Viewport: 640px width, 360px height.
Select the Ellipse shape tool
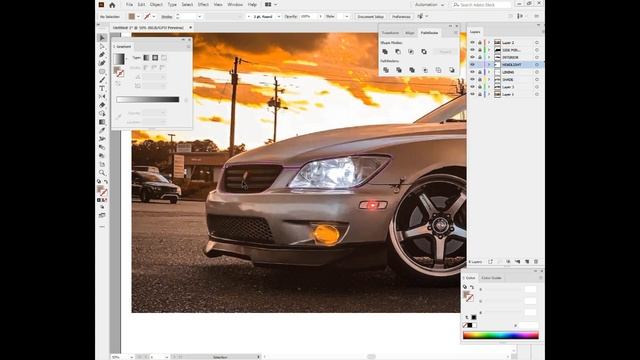[102, 71]
